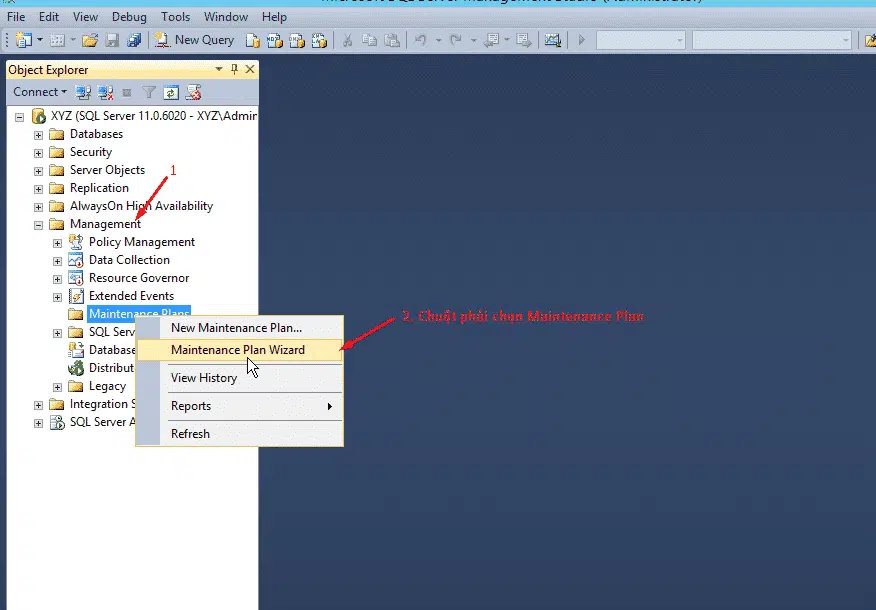Open the Tools menu
Screen dimensions: 876x610
tap(175, 17)
